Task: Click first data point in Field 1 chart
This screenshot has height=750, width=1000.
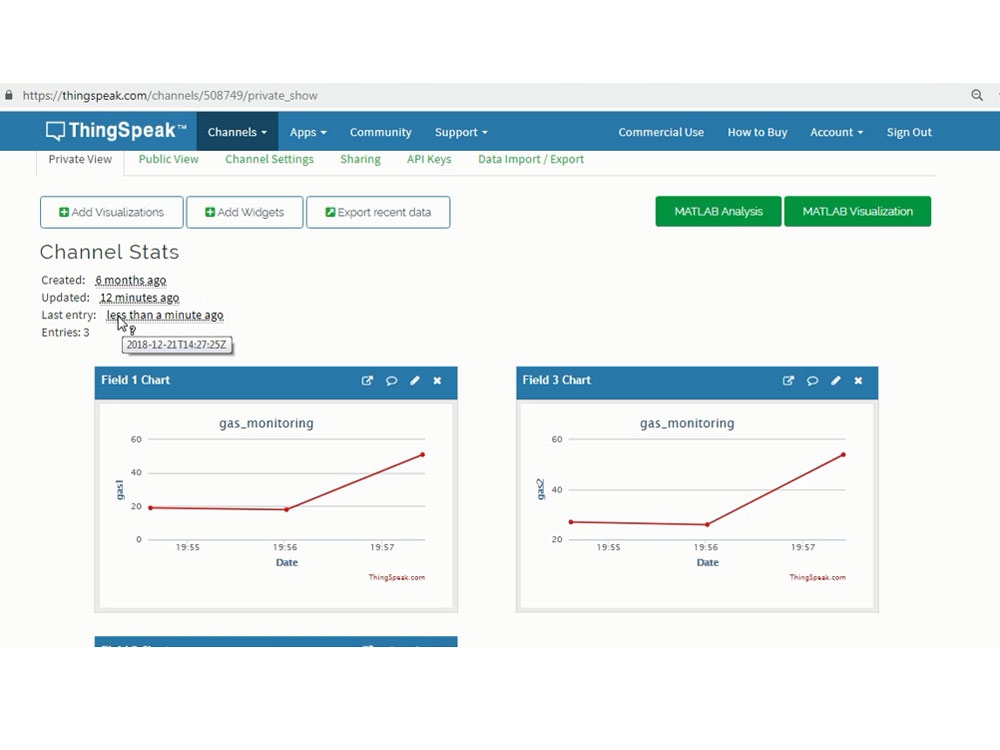Action: pos(151,508)
